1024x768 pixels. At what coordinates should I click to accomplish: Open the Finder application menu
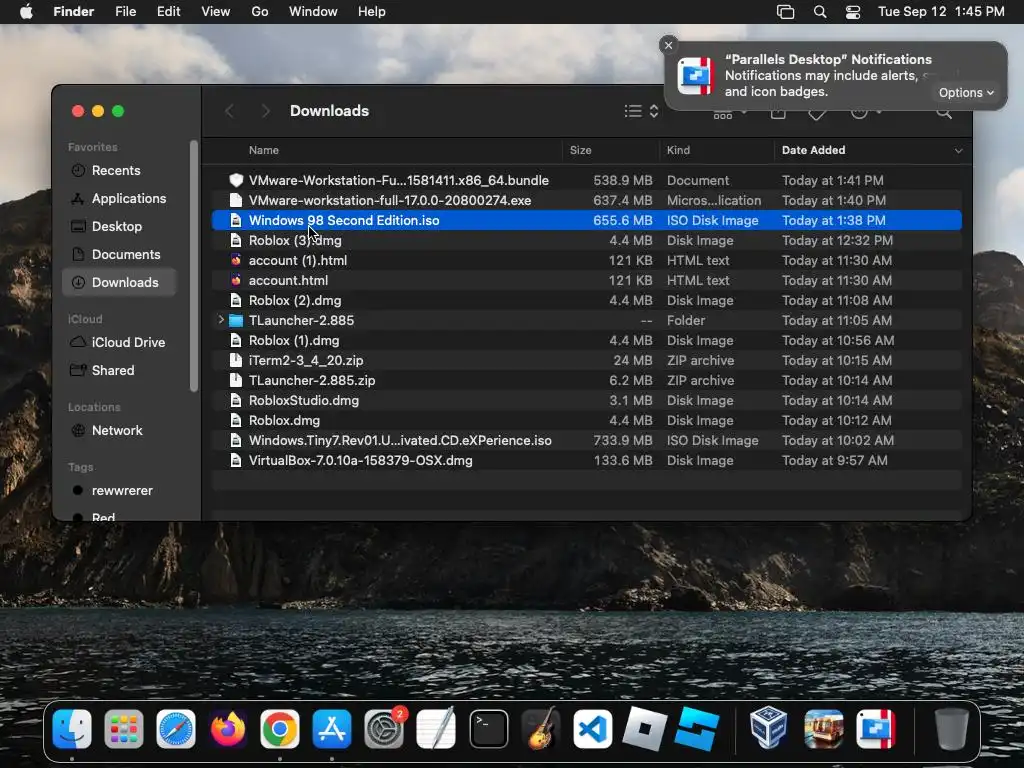click(73, 12)
